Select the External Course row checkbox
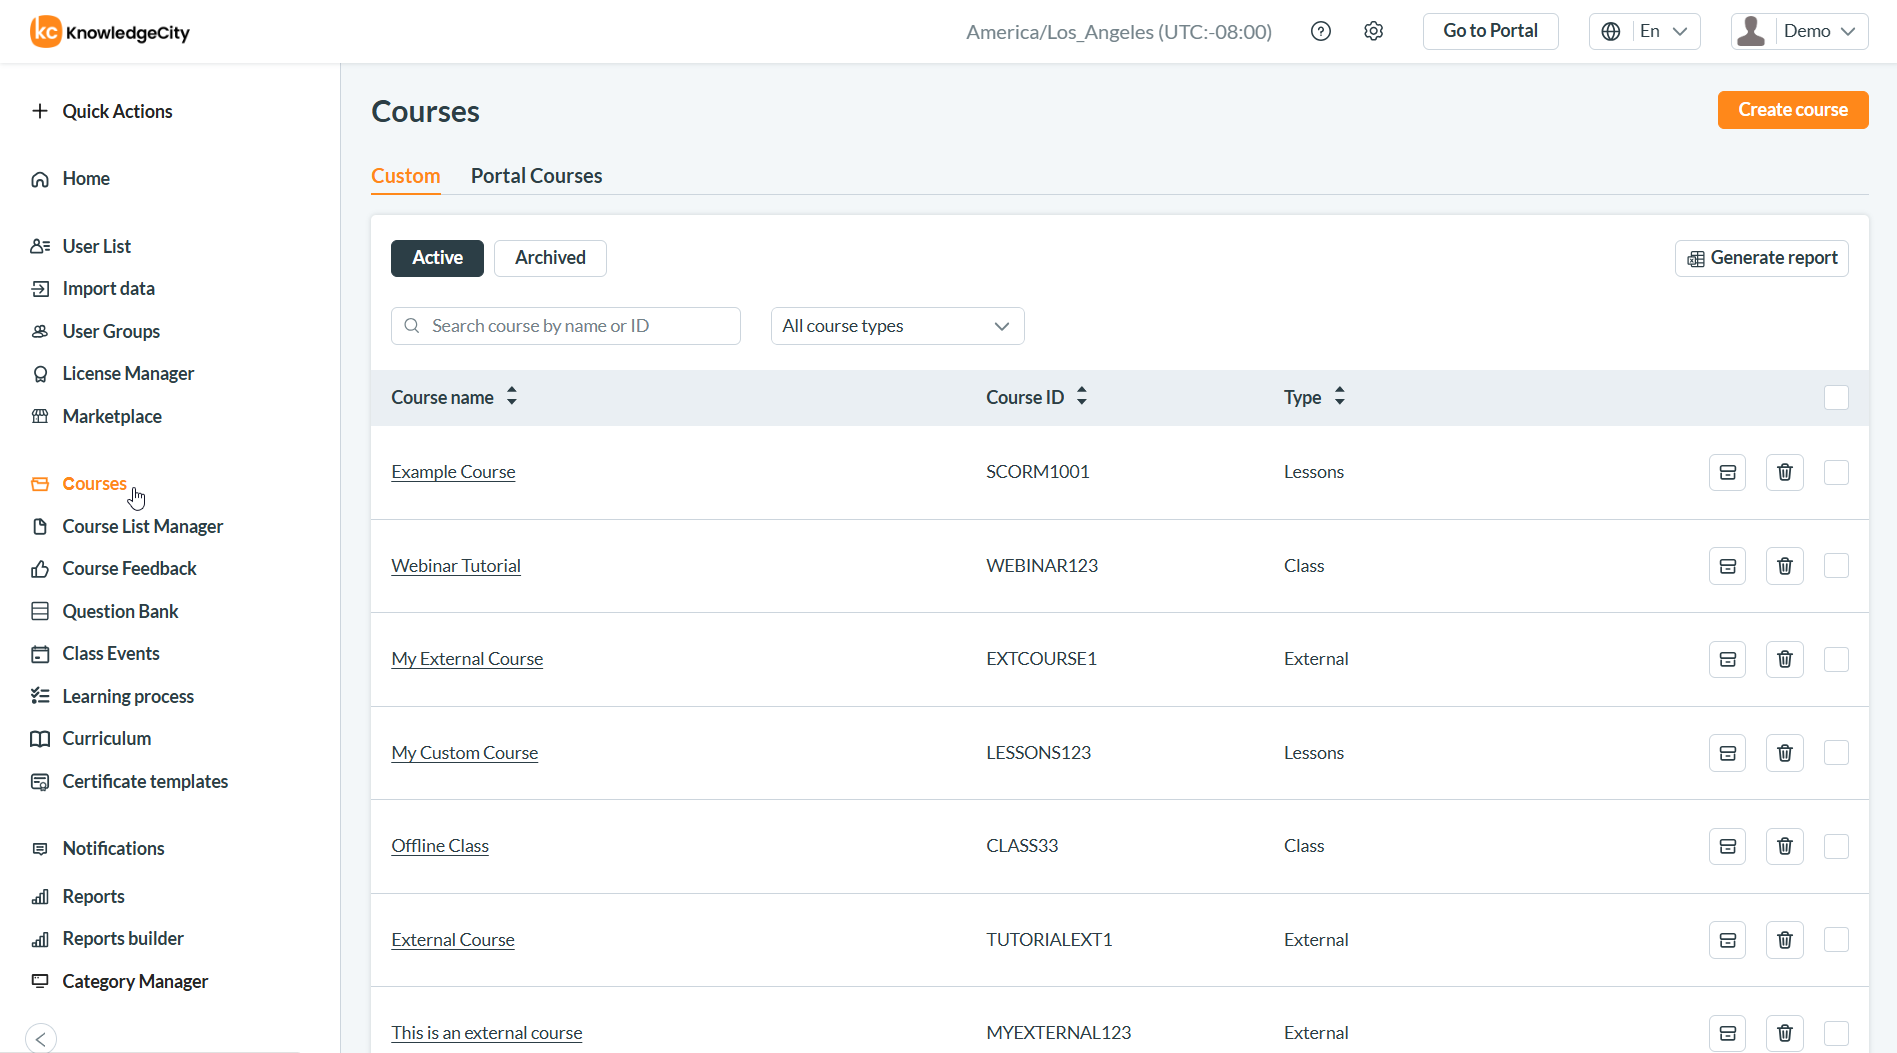Screen dimensions: 1897x1053 pos(1836,940)
